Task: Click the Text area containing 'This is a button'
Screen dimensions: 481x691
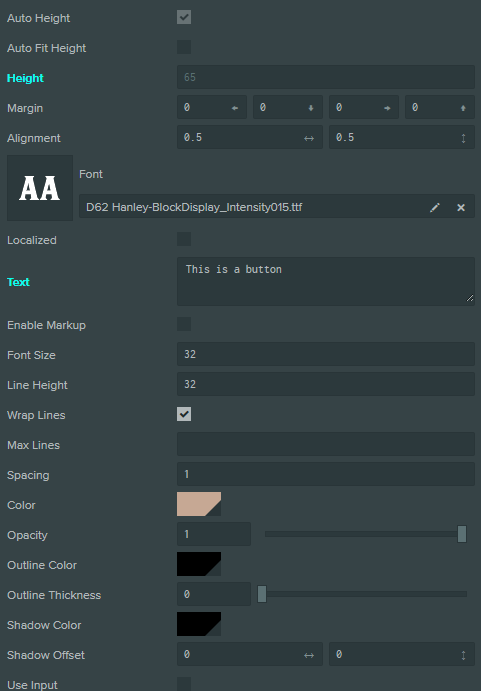Action: click(326, 282)
